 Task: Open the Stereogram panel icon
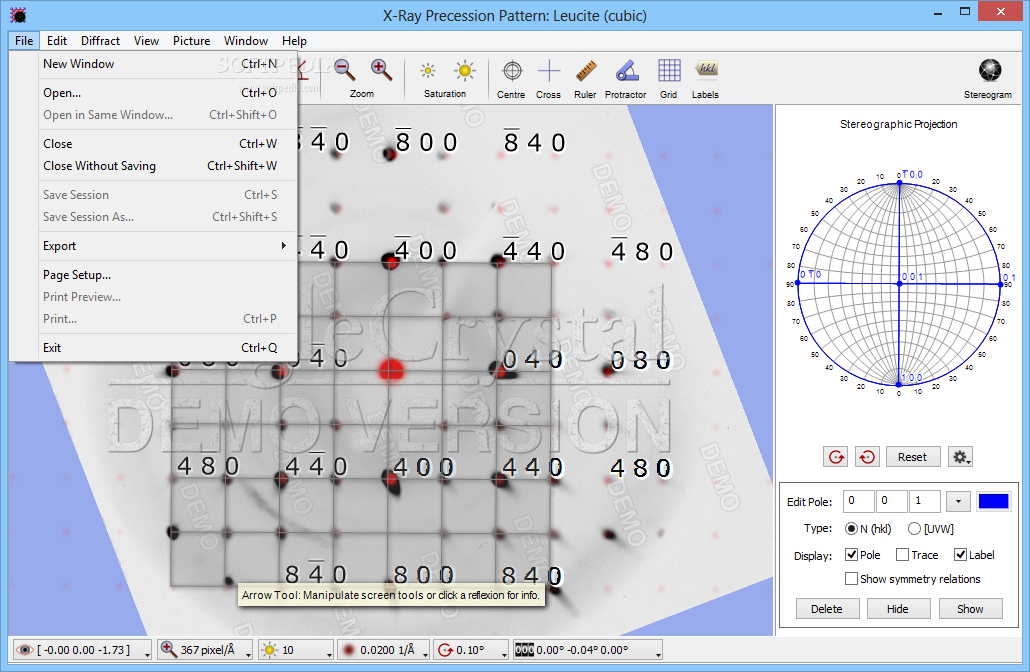point(989,70)
